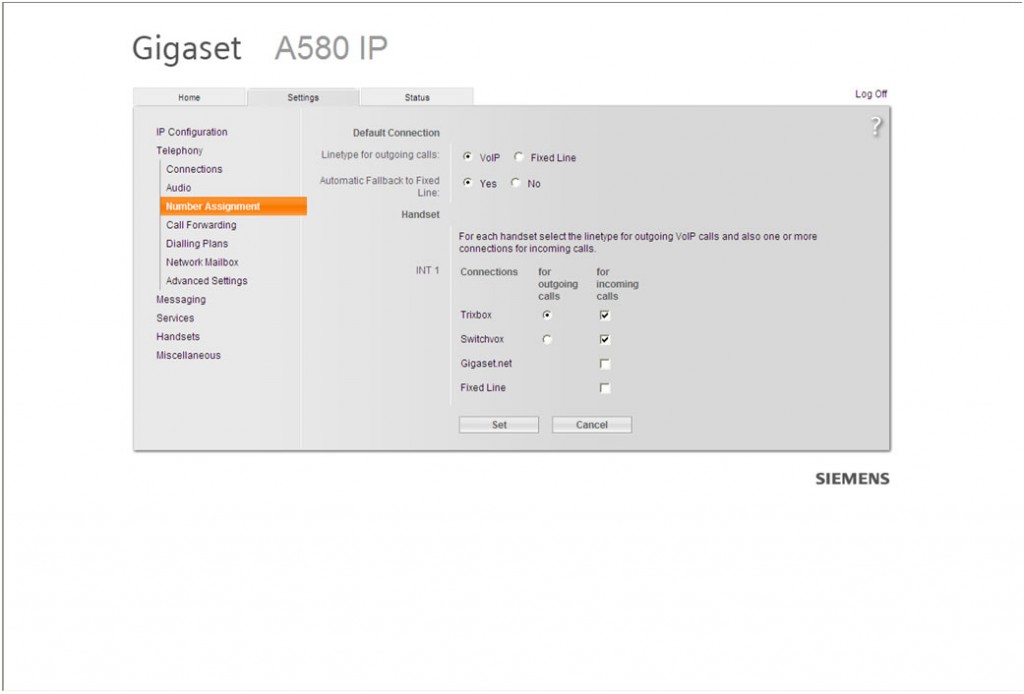The image size is (1024, 694).
Task: Click the Gigaset.net connection label
Action: 486,364
